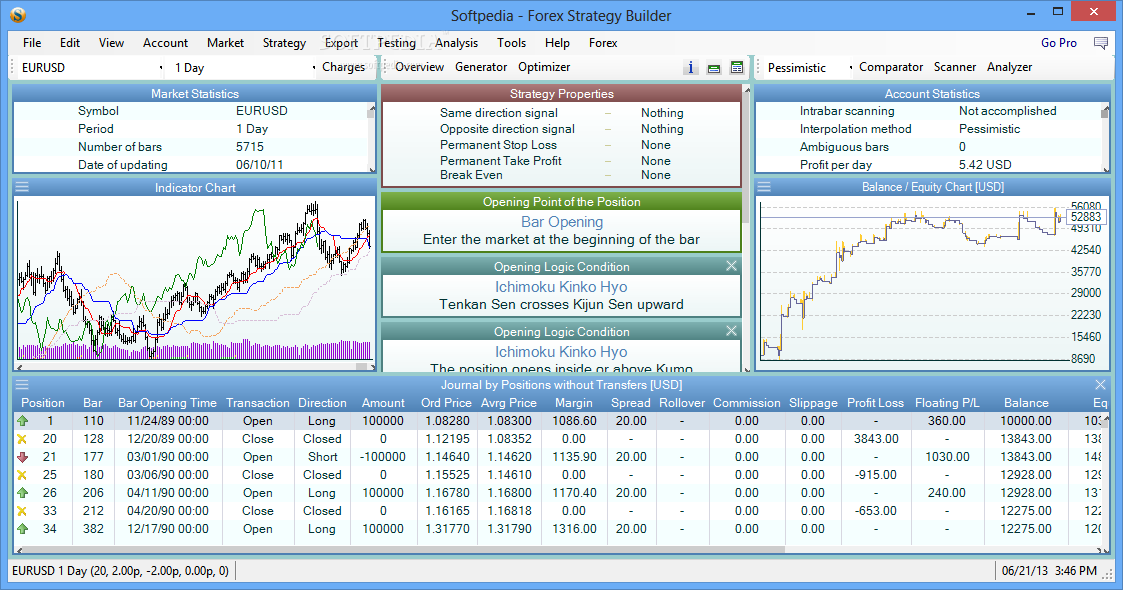Click the red down arrow icon of position 21
This screenshot has height=590, width=1123.
coord(22,457)
